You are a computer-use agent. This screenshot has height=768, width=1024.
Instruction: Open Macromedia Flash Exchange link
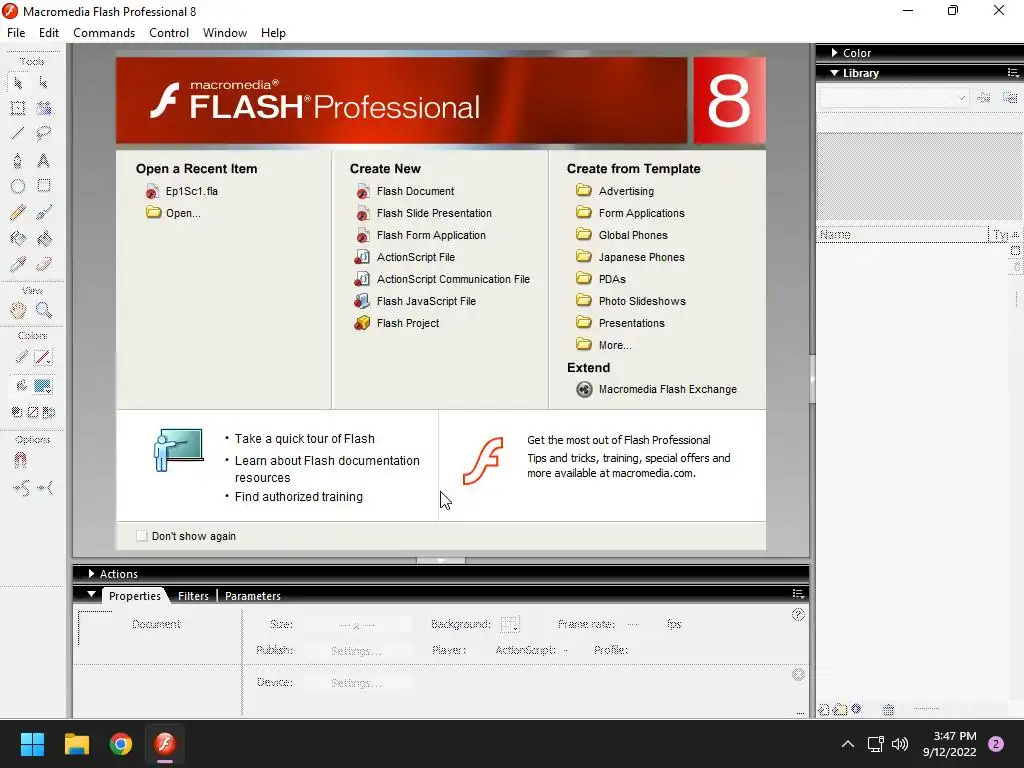coord(657,389)
